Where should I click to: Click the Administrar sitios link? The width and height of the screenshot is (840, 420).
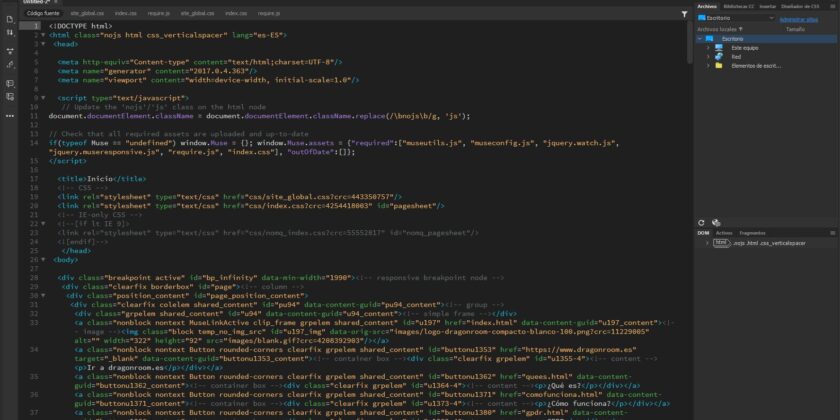click(799, 19)
